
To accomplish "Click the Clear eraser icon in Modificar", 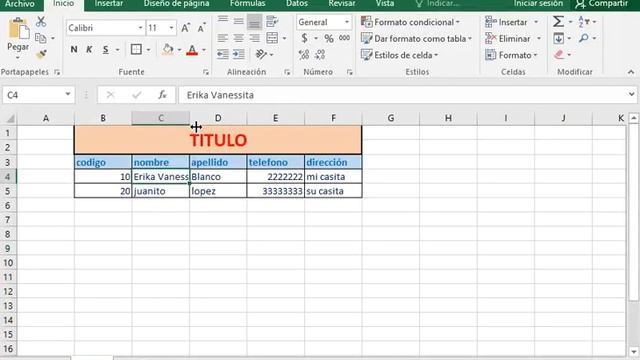I will point(559,54).
